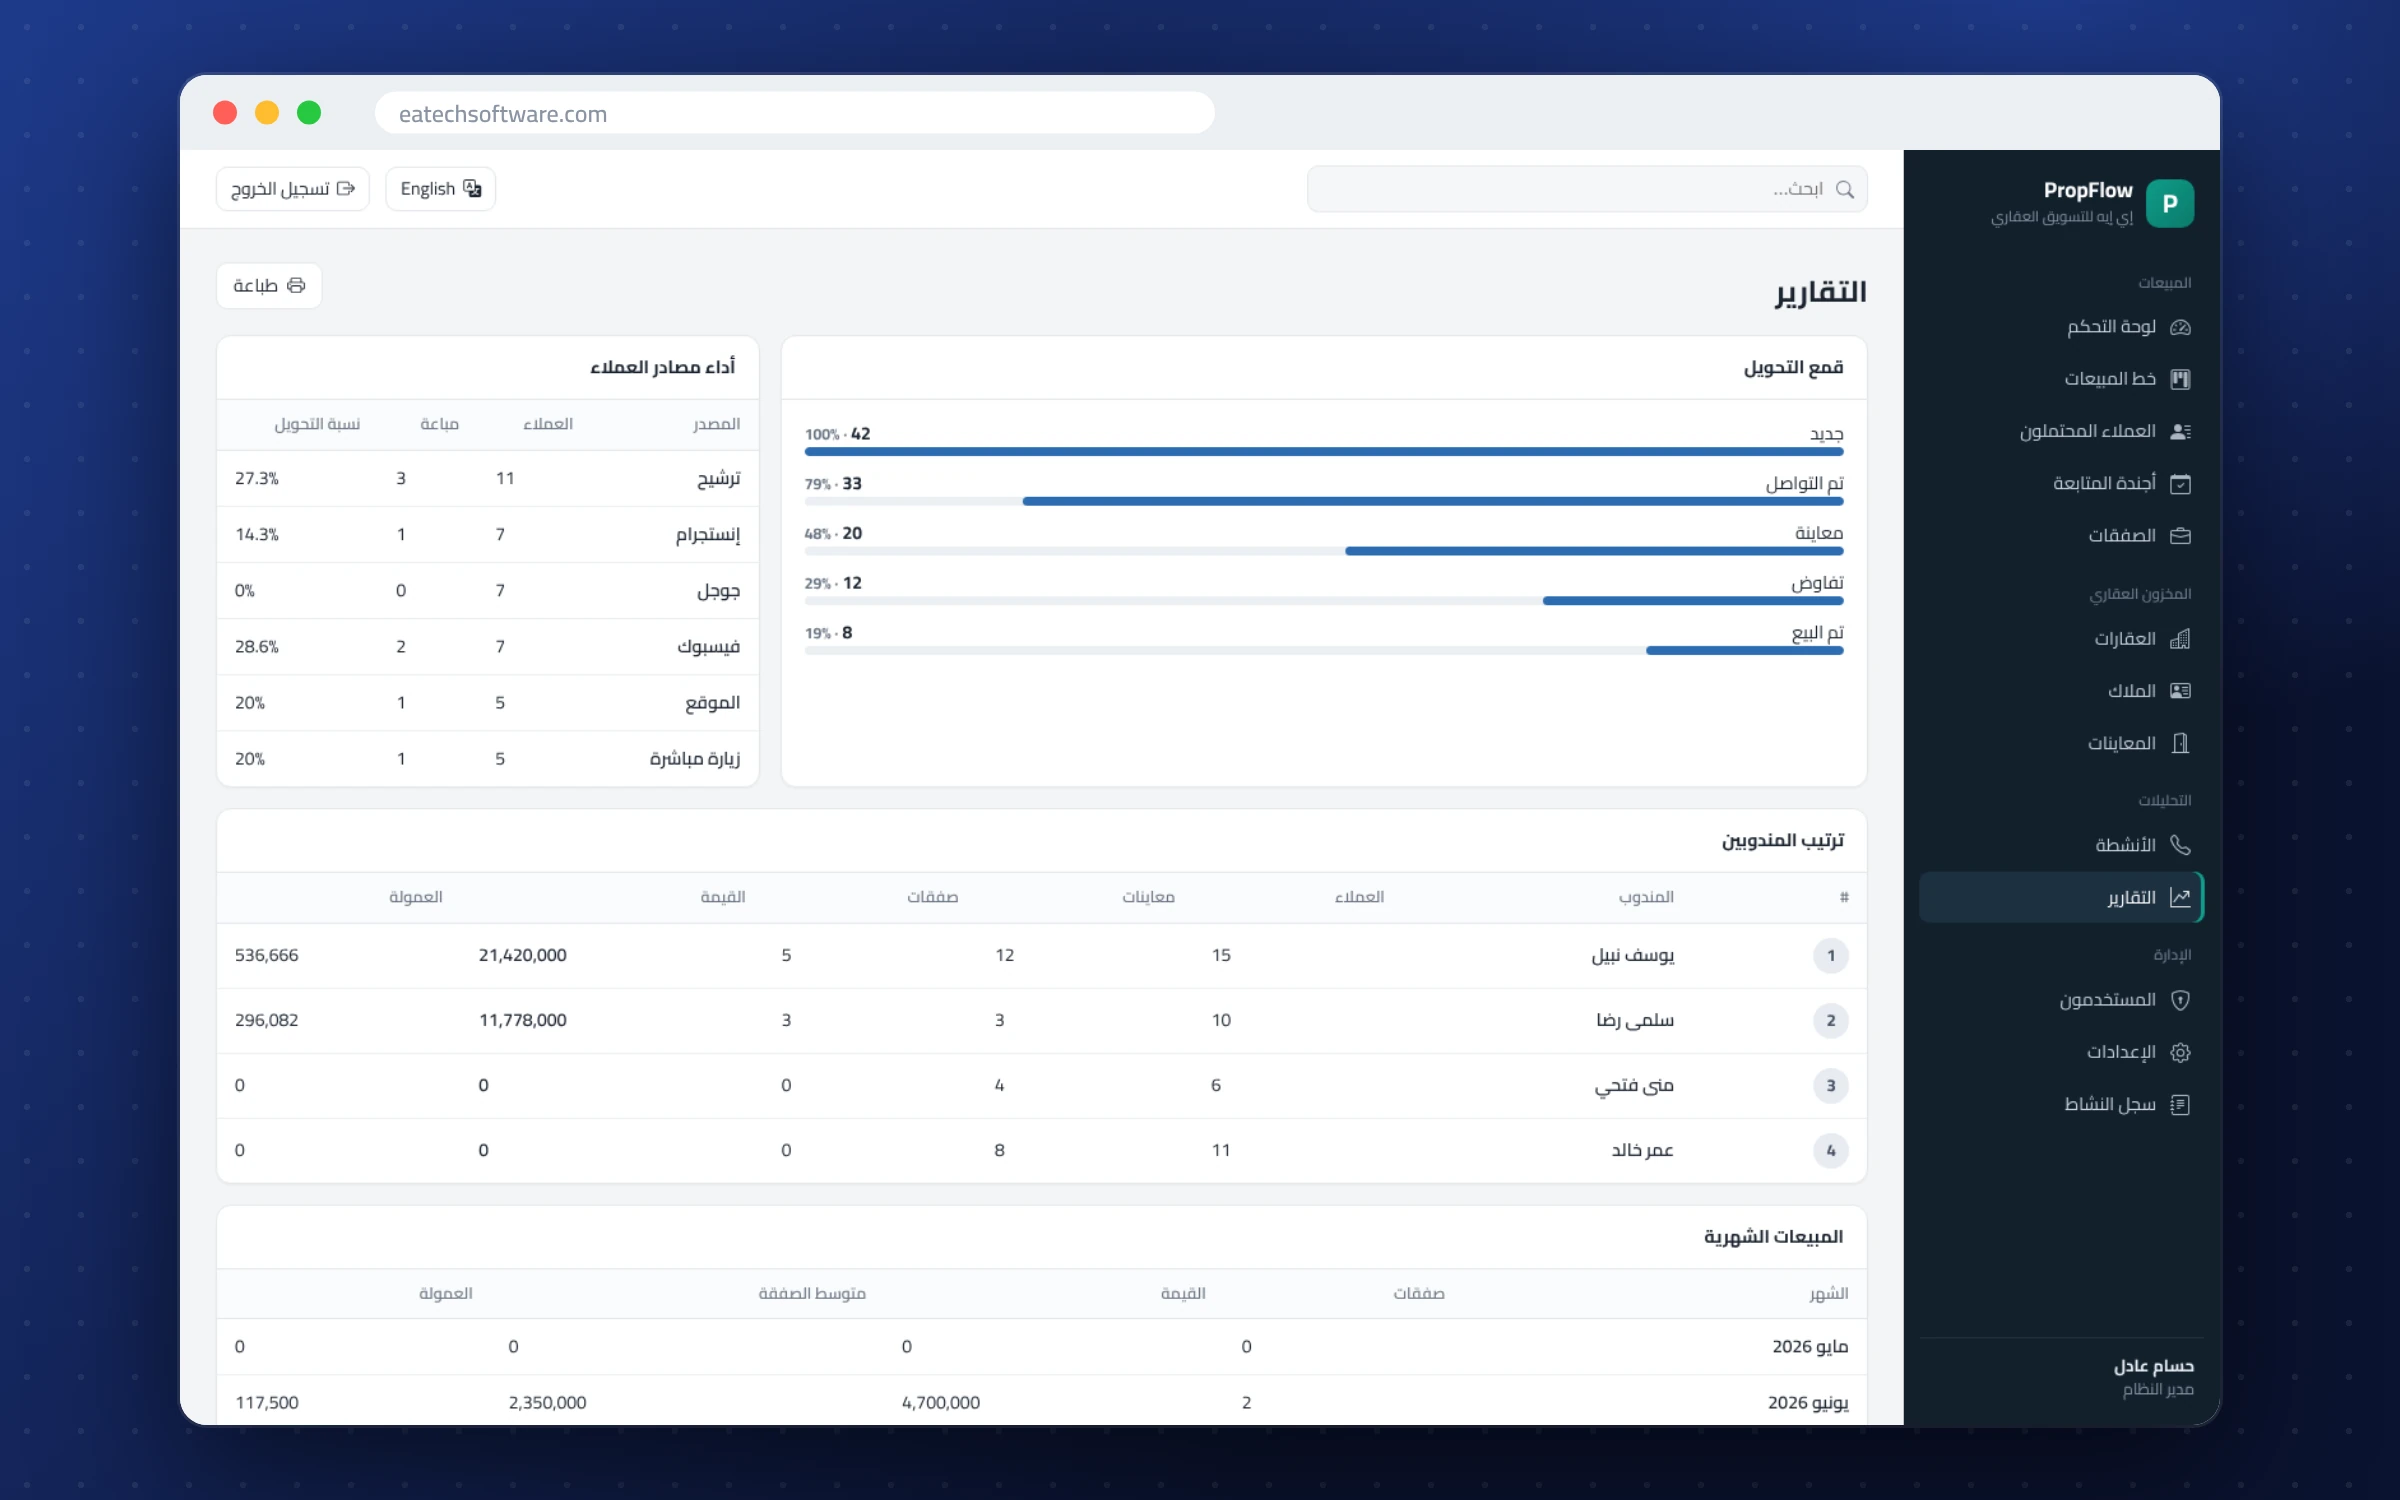Click the translate icon beside English
Screen dimensions: 2400x1500
pos(472,189)
